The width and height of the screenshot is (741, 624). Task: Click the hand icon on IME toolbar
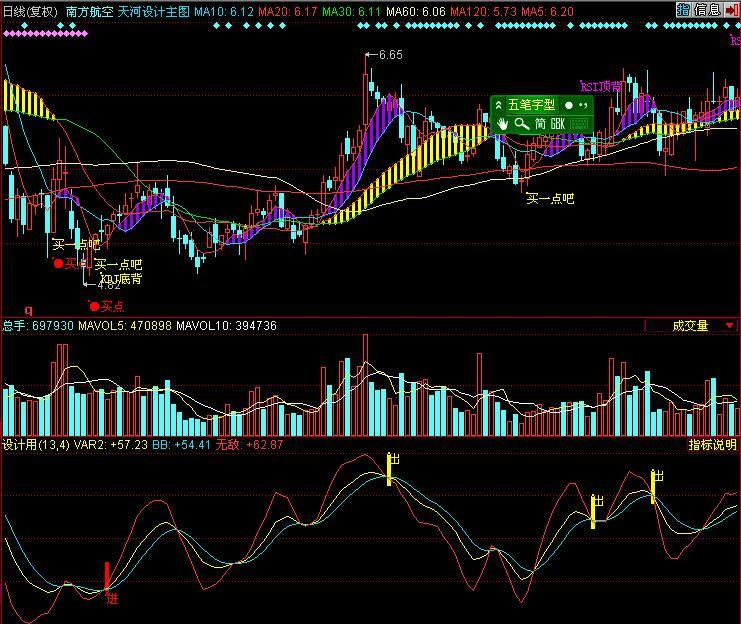502,123
